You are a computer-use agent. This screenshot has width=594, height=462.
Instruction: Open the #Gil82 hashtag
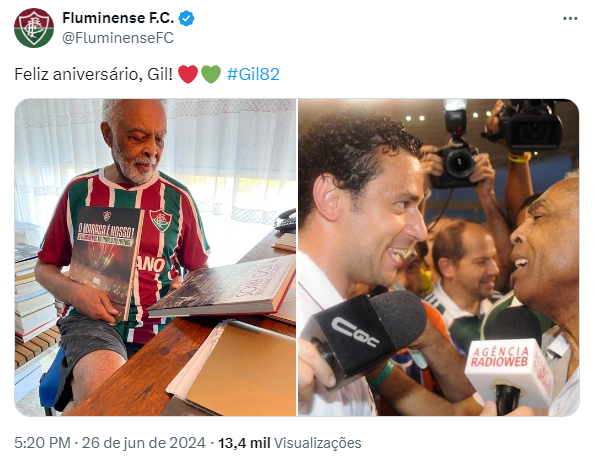[253, 74]
